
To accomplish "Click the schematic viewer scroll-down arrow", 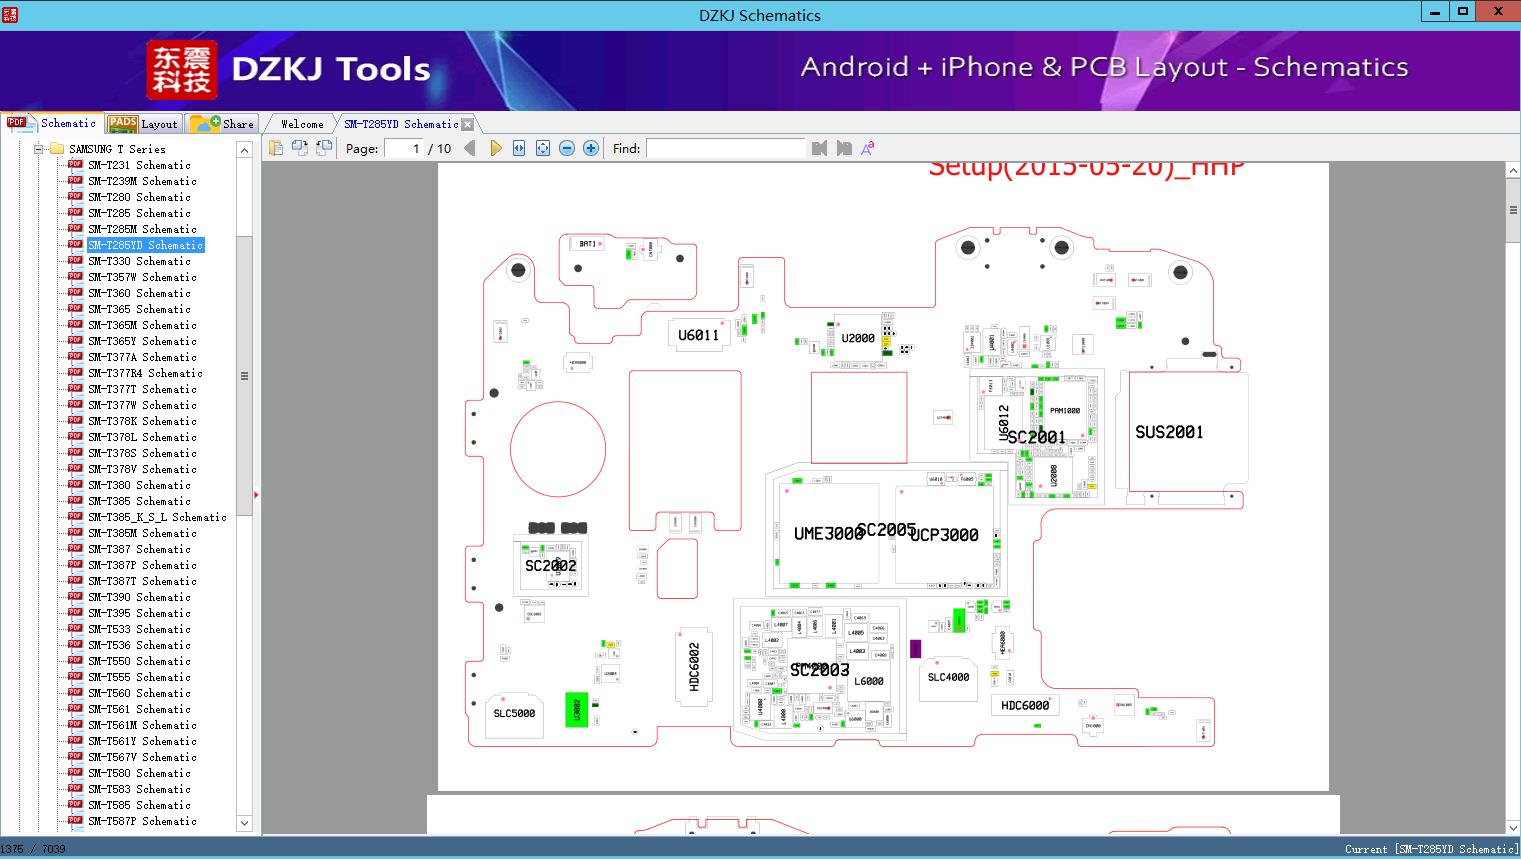I will (x=1512, y=827).
